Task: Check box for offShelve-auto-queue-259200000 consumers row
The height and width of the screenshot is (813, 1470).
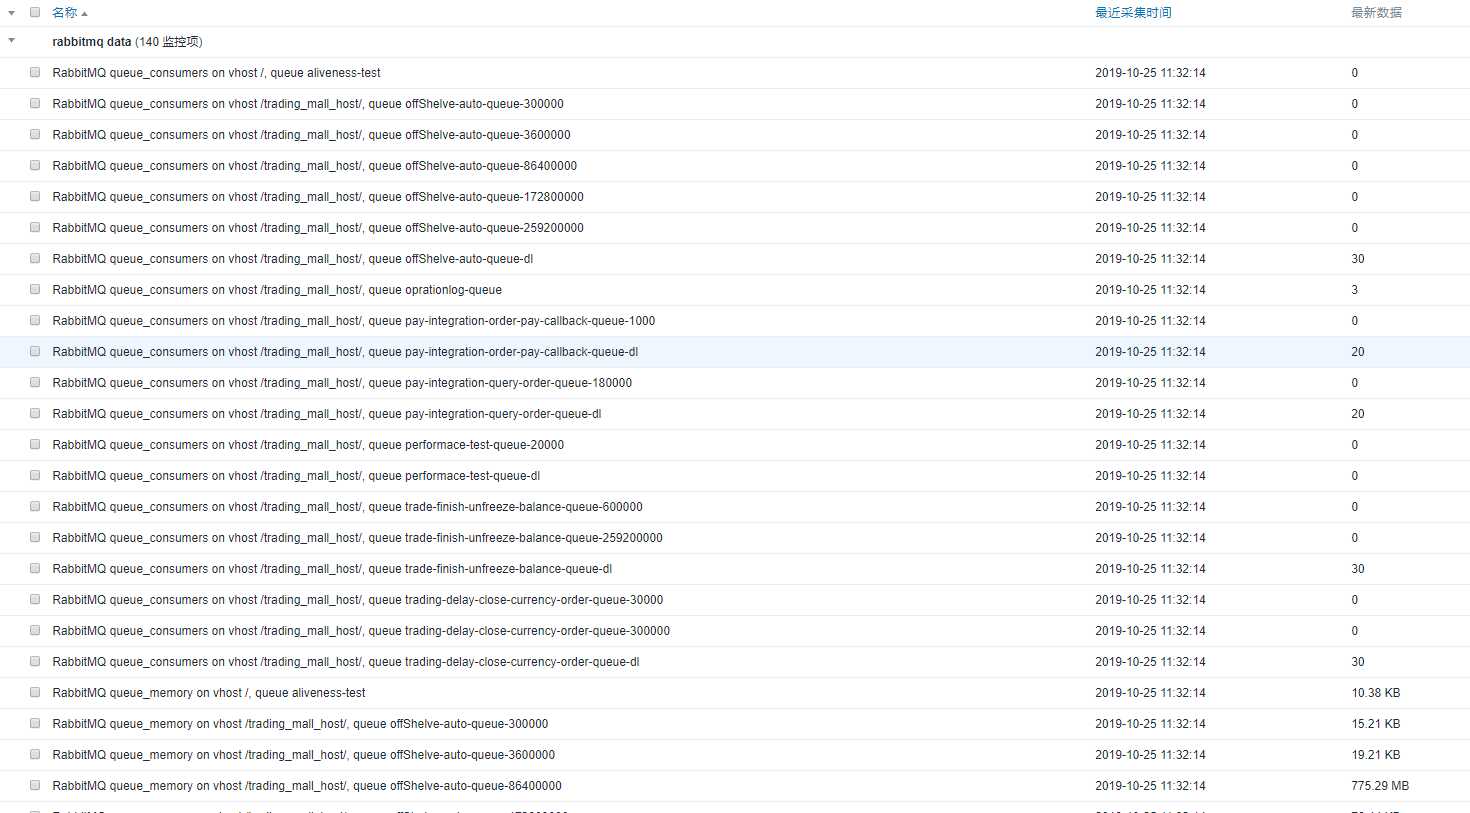Action: (x=35, y=227)
